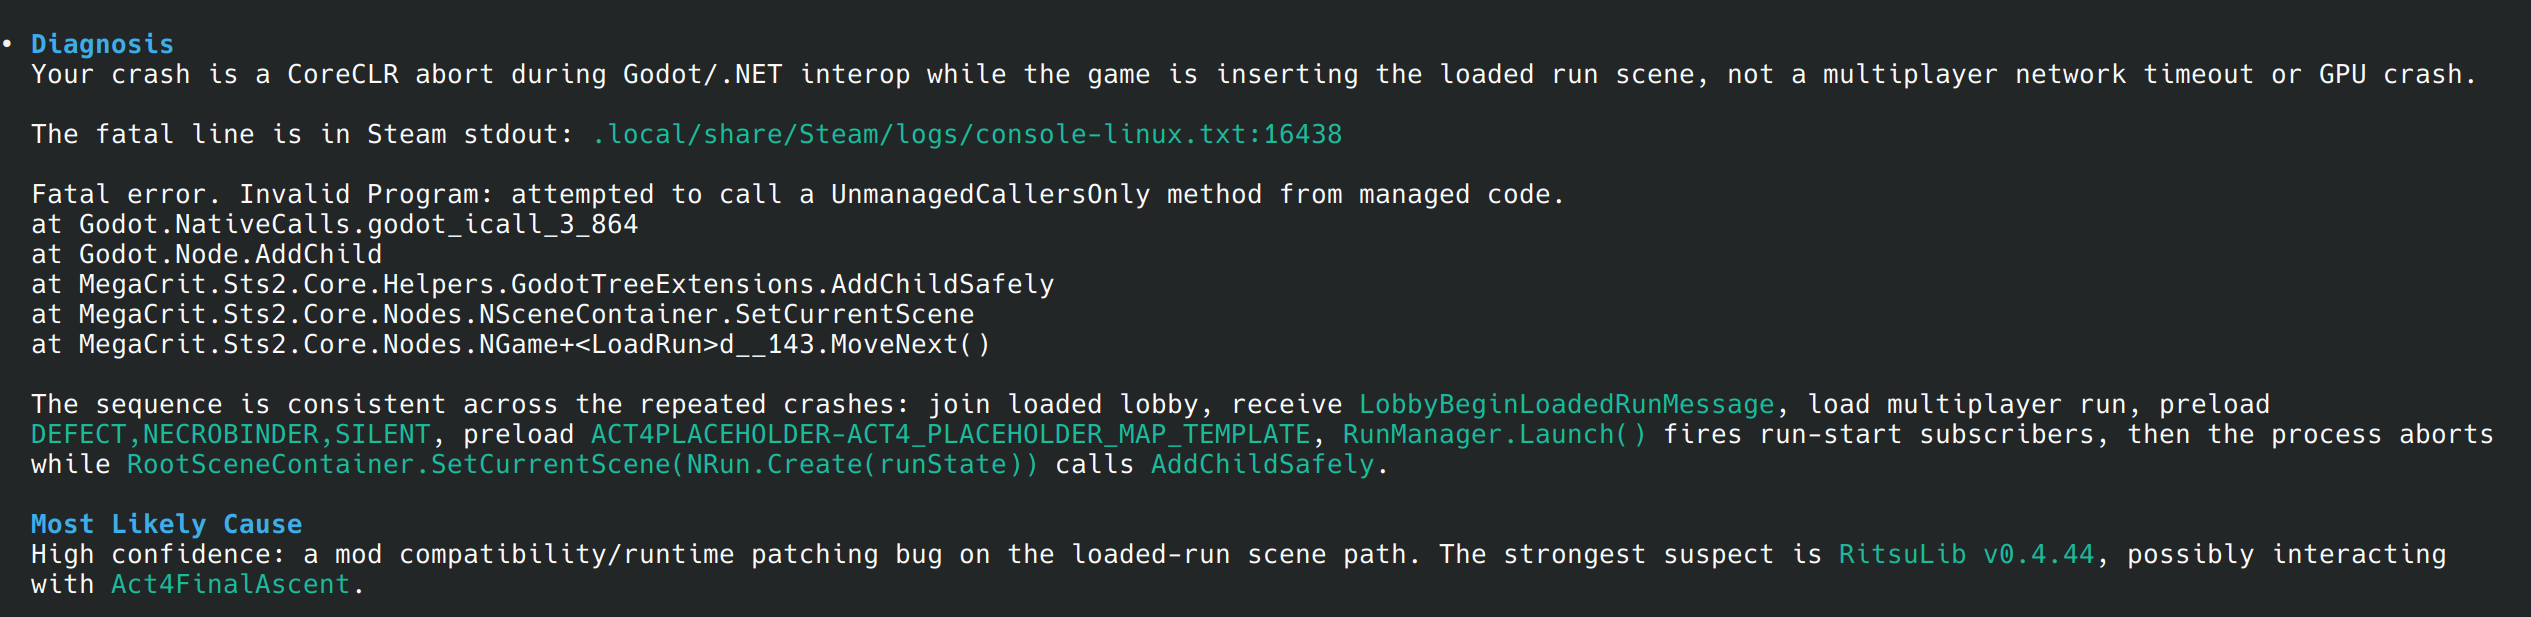
Task: Click the Godot.NativeCalls.godot_icall_3_864 stack frame
Action: point(335,224)
